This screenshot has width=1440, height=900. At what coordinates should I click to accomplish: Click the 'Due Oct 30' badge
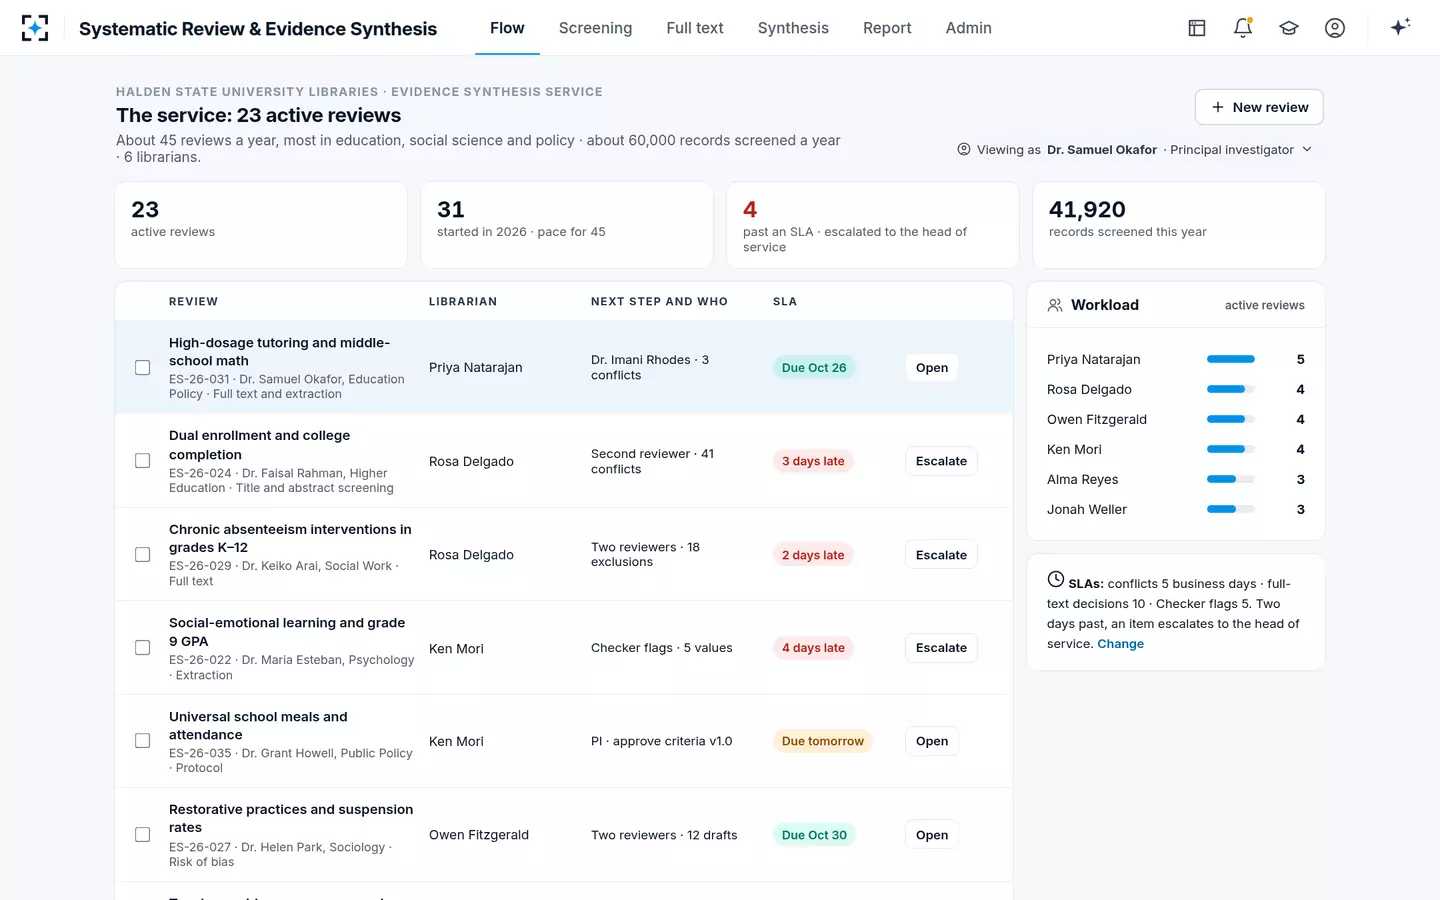point(814,835)
